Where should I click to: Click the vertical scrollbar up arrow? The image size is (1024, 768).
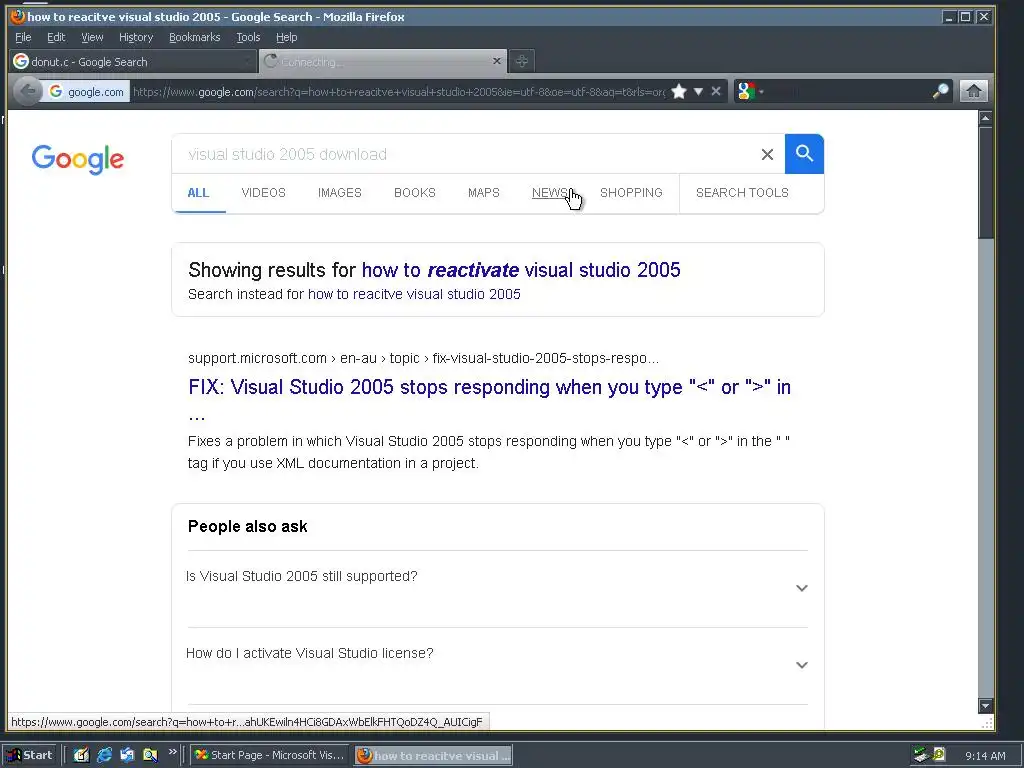[985, 118]
